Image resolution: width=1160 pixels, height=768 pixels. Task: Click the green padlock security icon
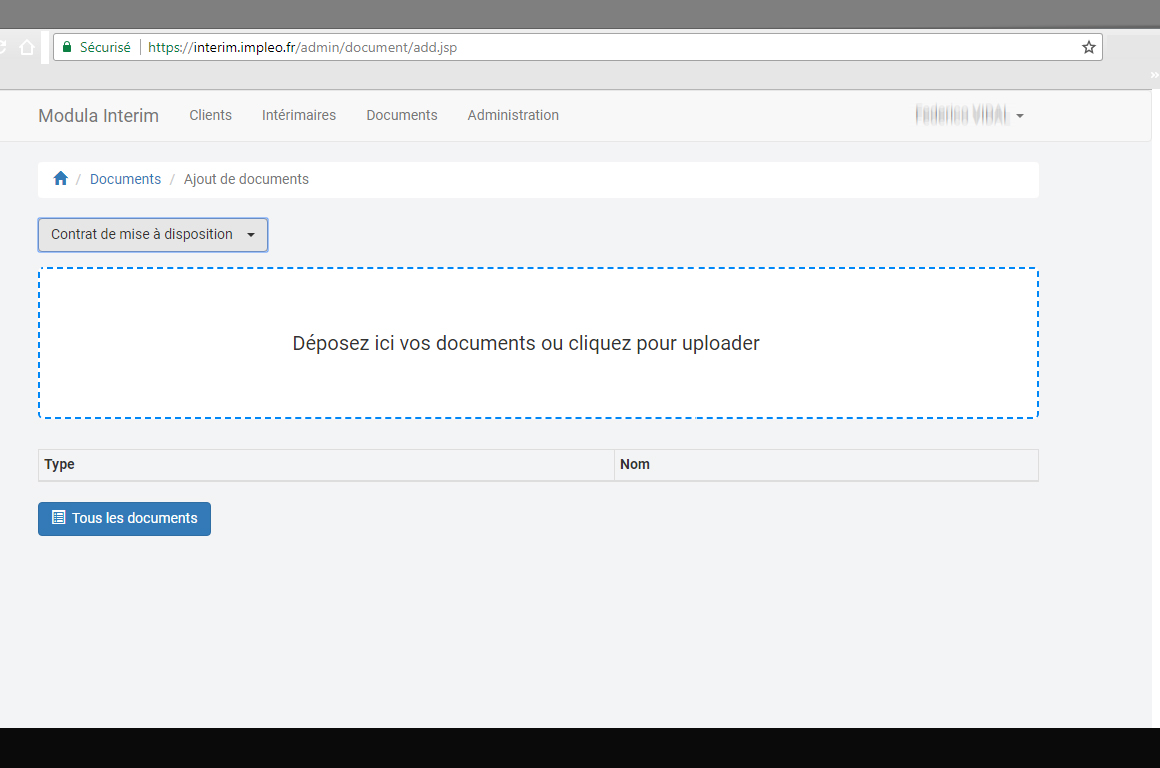[67, 47]
